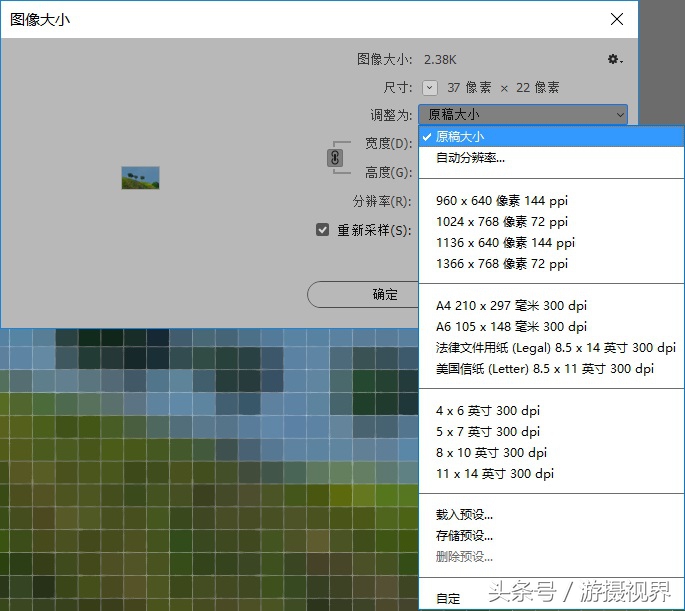Choose the 自定 option at the bottom

(x=551, y=598)
